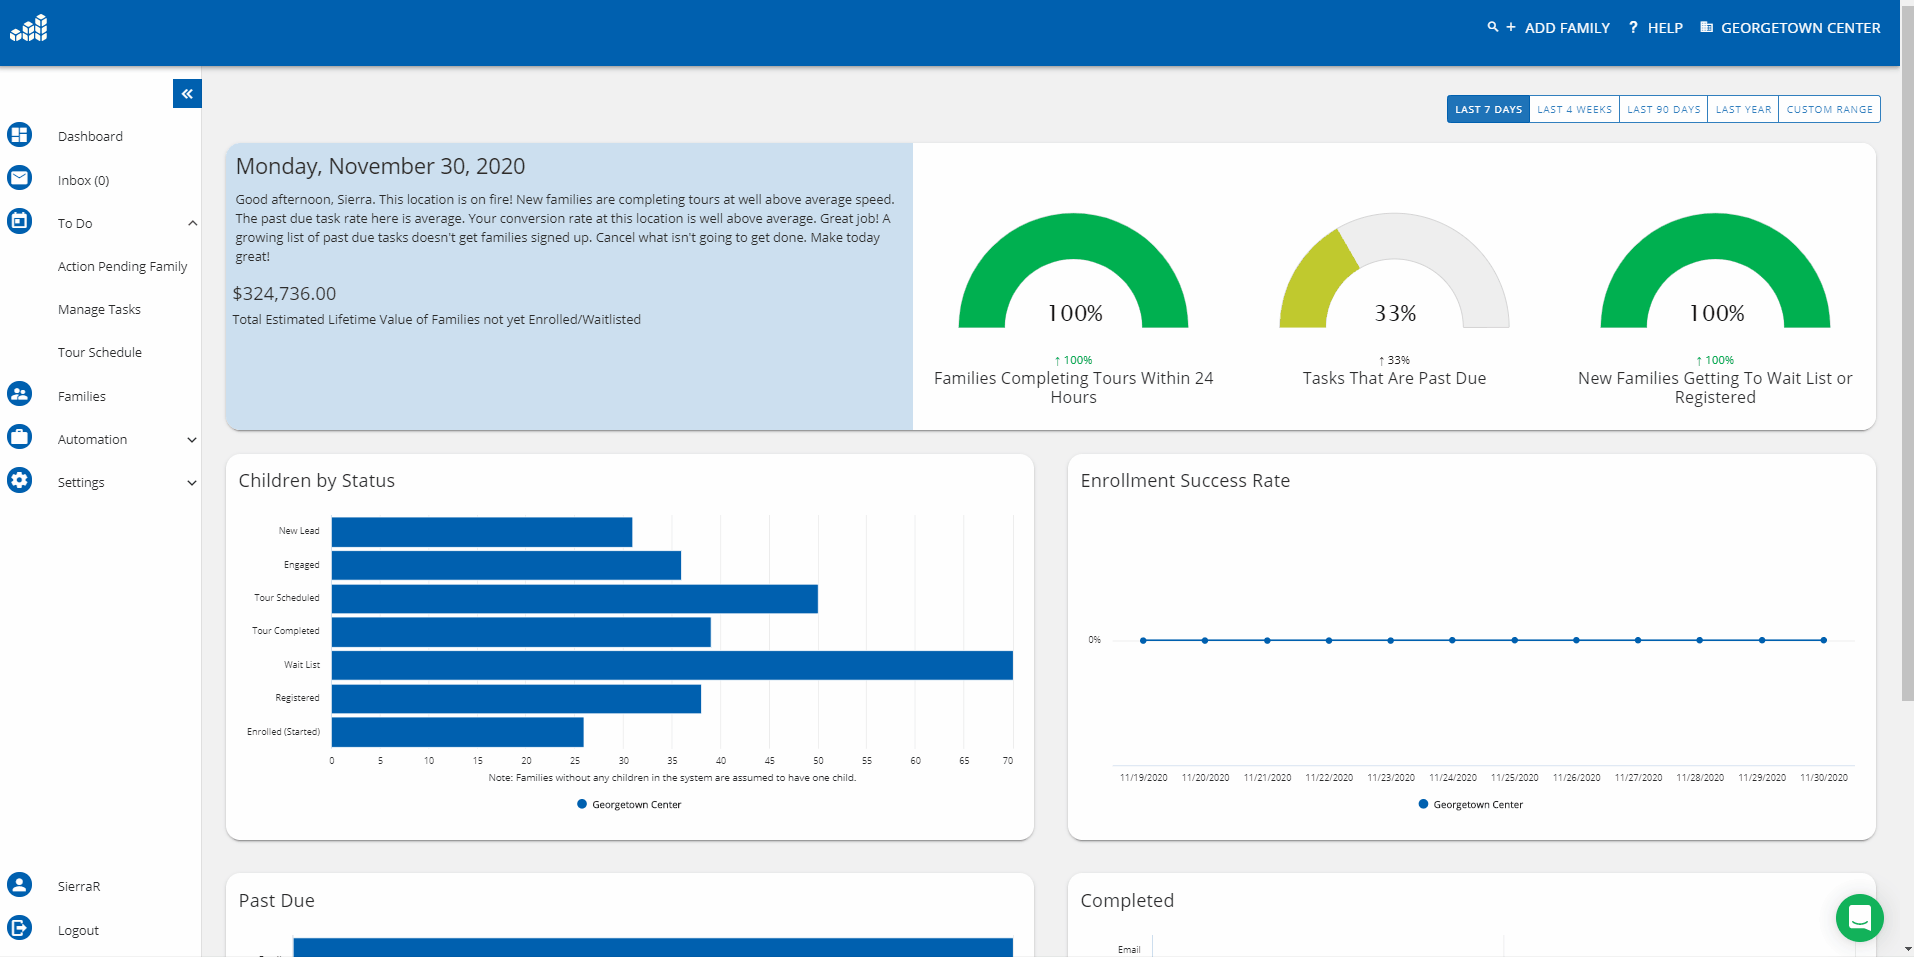Click the Automation briefcase icon
This screenshot has width=1914, height=957.
[20, 437]
